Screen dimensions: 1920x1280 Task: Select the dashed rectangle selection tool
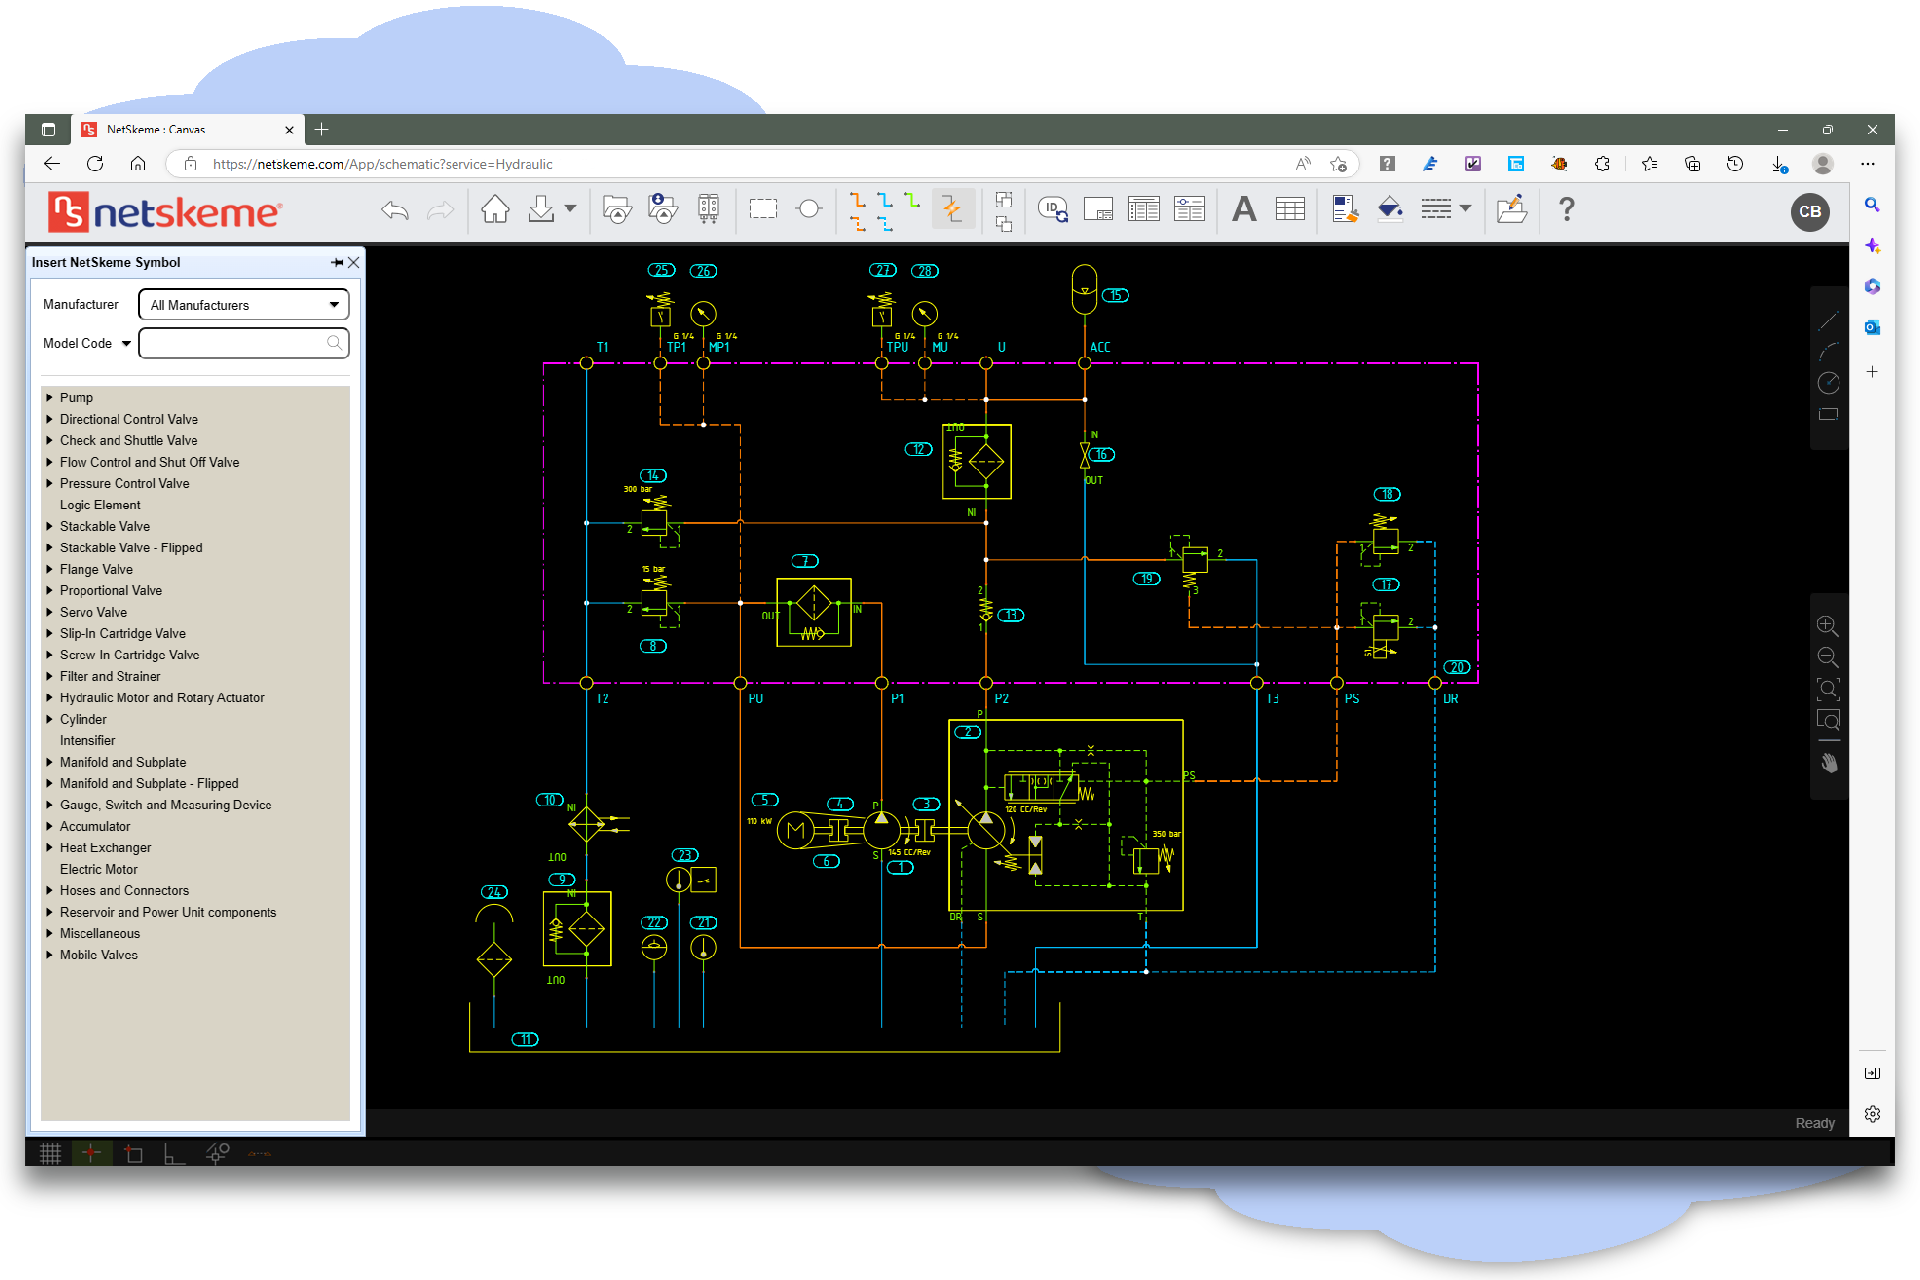tap(763, 209)
